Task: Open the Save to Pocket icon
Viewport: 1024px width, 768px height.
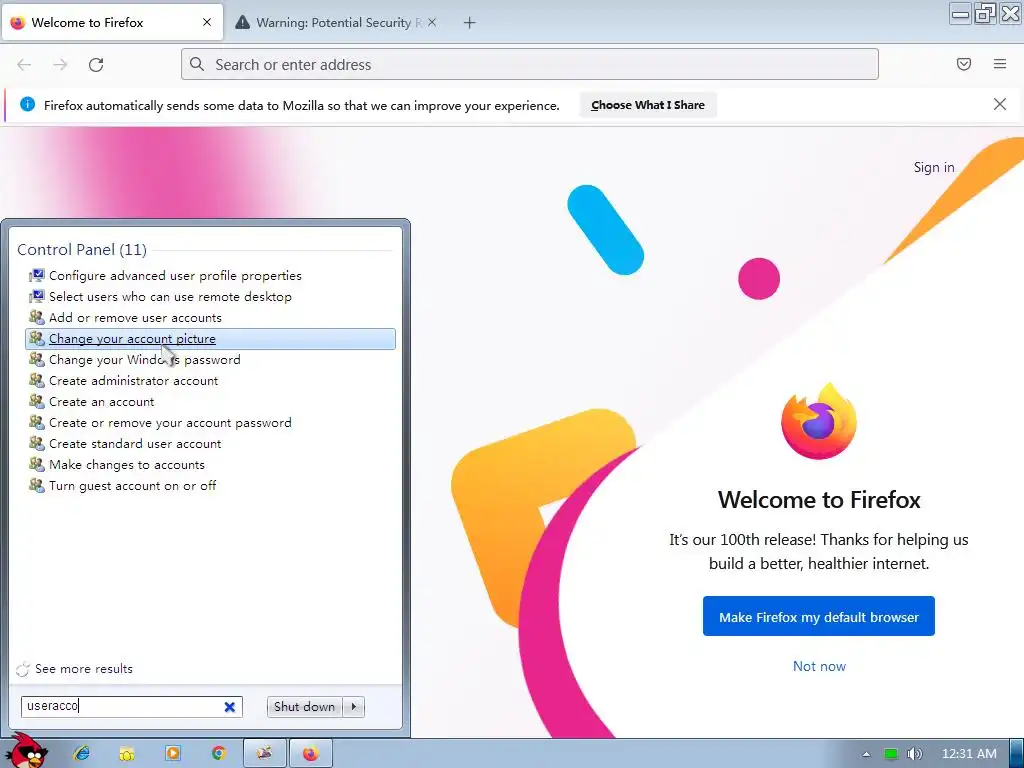Action: (964, 64)
